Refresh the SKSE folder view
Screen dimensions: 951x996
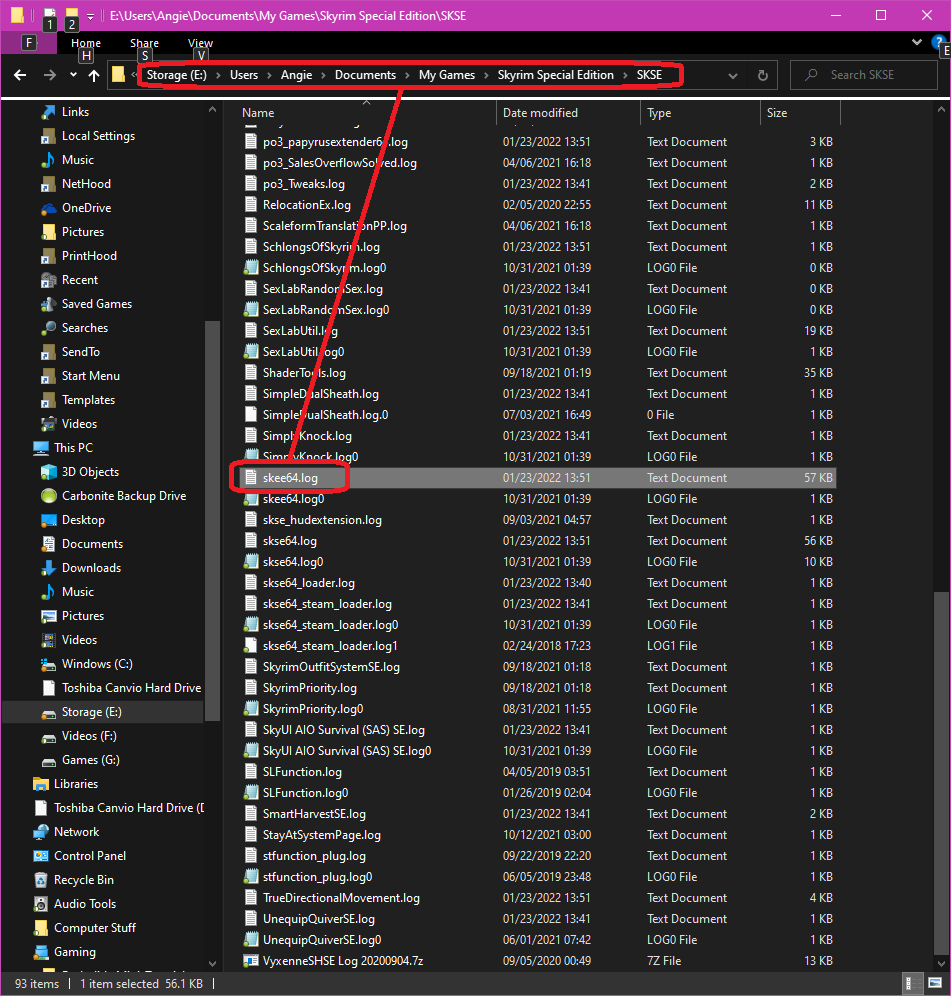[762, 75]
